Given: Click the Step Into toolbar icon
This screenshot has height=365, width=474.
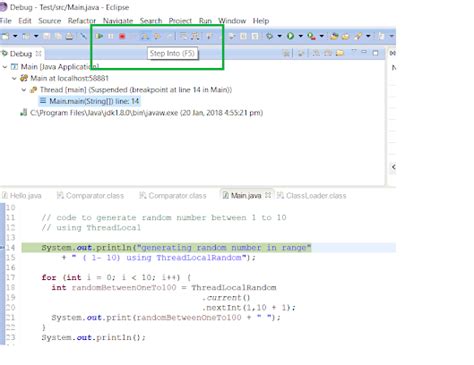Looking at the screenshot, I should [x=145, y=36].
